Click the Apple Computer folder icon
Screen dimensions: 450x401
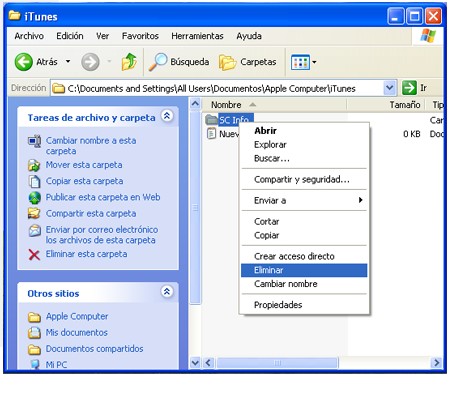point(34,317)
